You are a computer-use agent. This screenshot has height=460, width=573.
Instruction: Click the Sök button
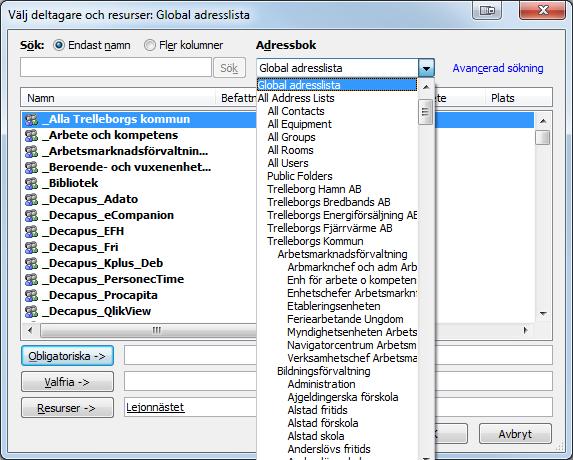click(x=229, y=68)
